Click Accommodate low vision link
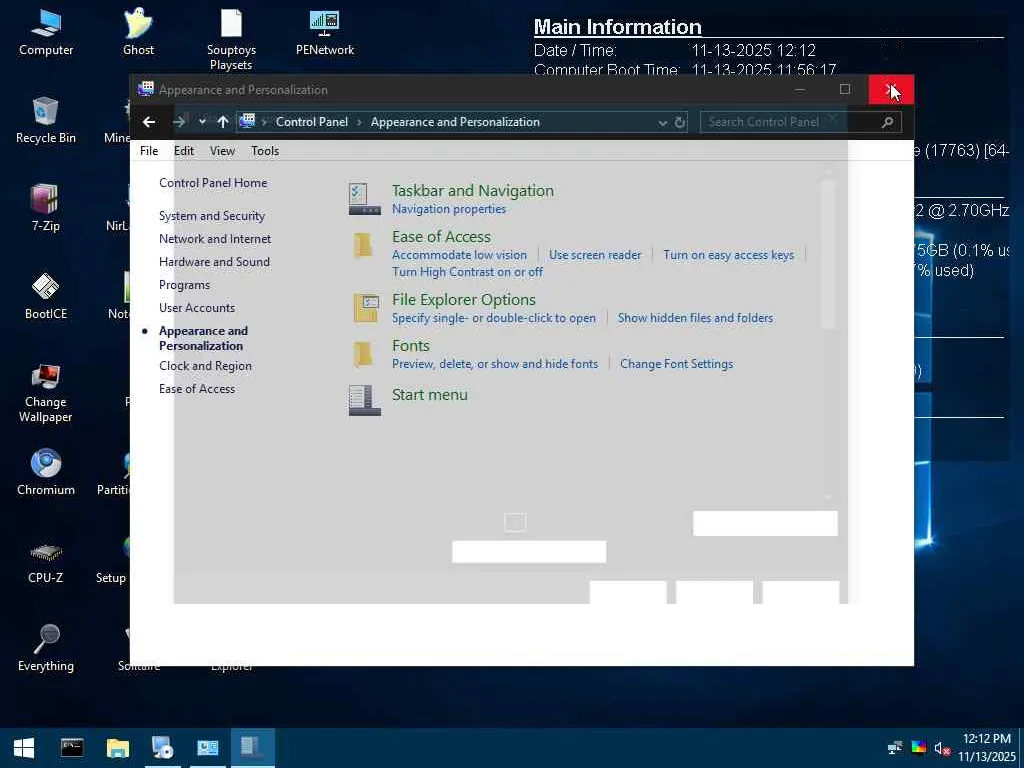 (459, 255)
